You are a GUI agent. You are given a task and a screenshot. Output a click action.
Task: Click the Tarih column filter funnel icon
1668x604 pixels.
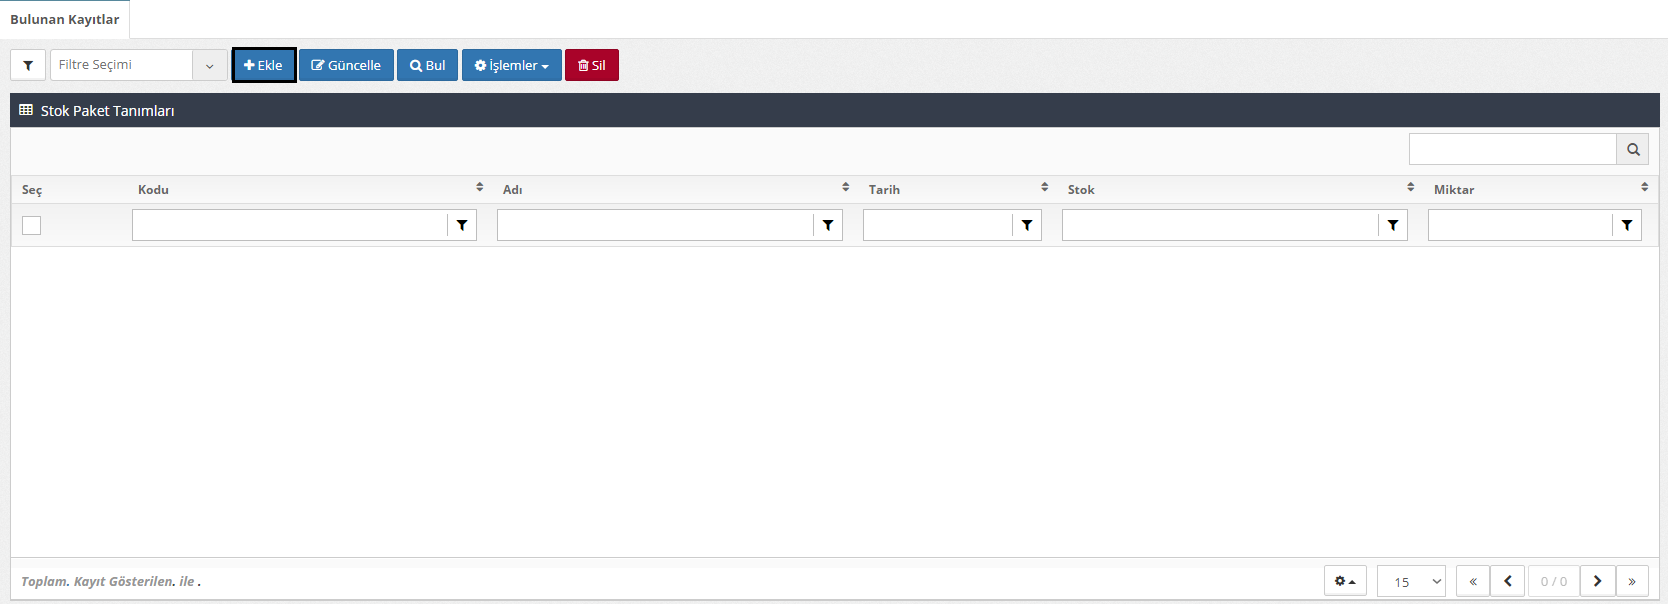[x=1027, y=225]
